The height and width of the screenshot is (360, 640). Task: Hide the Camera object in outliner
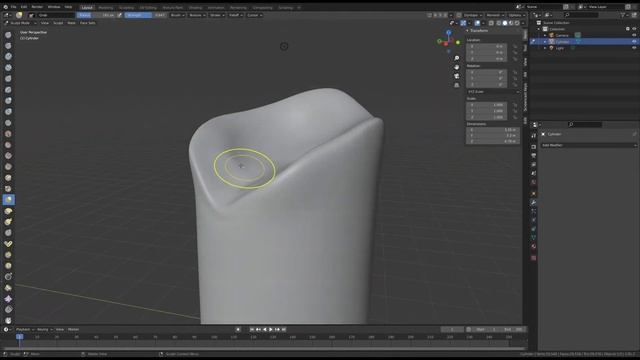634,36
